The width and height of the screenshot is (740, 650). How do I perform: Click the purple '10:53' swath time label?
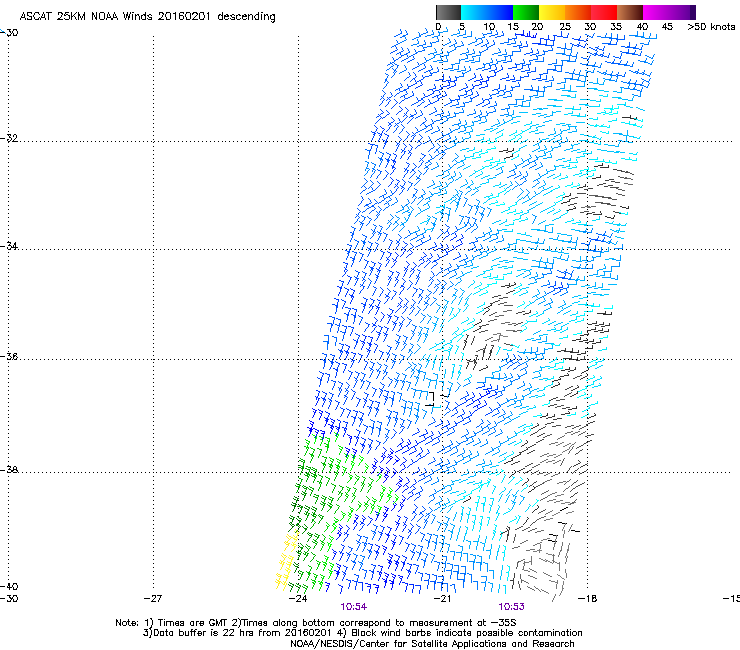tap(512, 607)
